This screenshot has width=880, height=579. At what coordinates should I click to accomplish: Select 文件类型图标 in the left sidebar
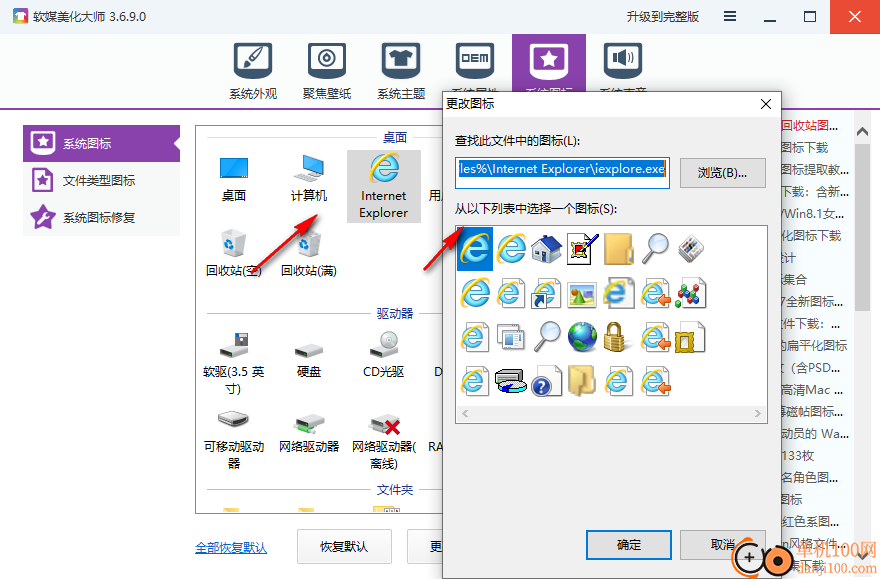click(x=102, y=181)
